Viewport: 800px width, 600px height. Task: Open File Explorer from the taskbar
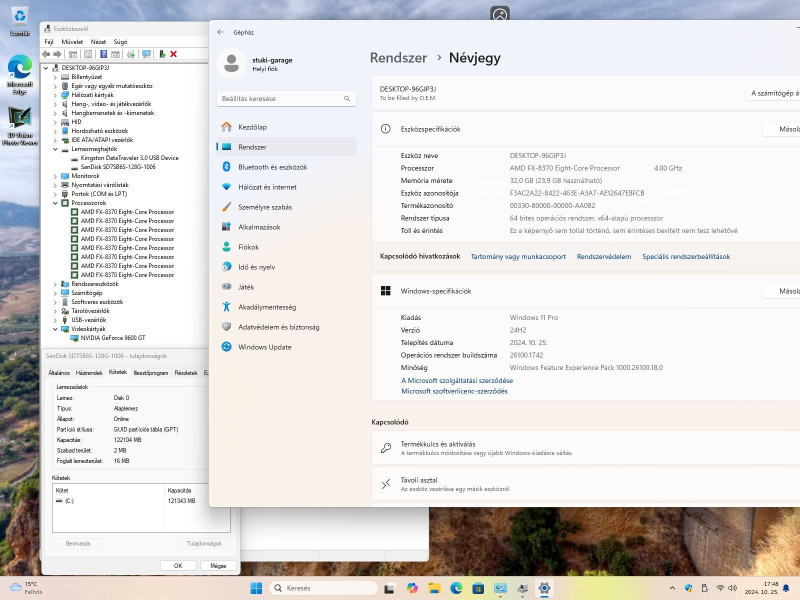click(x=434, y=588)
